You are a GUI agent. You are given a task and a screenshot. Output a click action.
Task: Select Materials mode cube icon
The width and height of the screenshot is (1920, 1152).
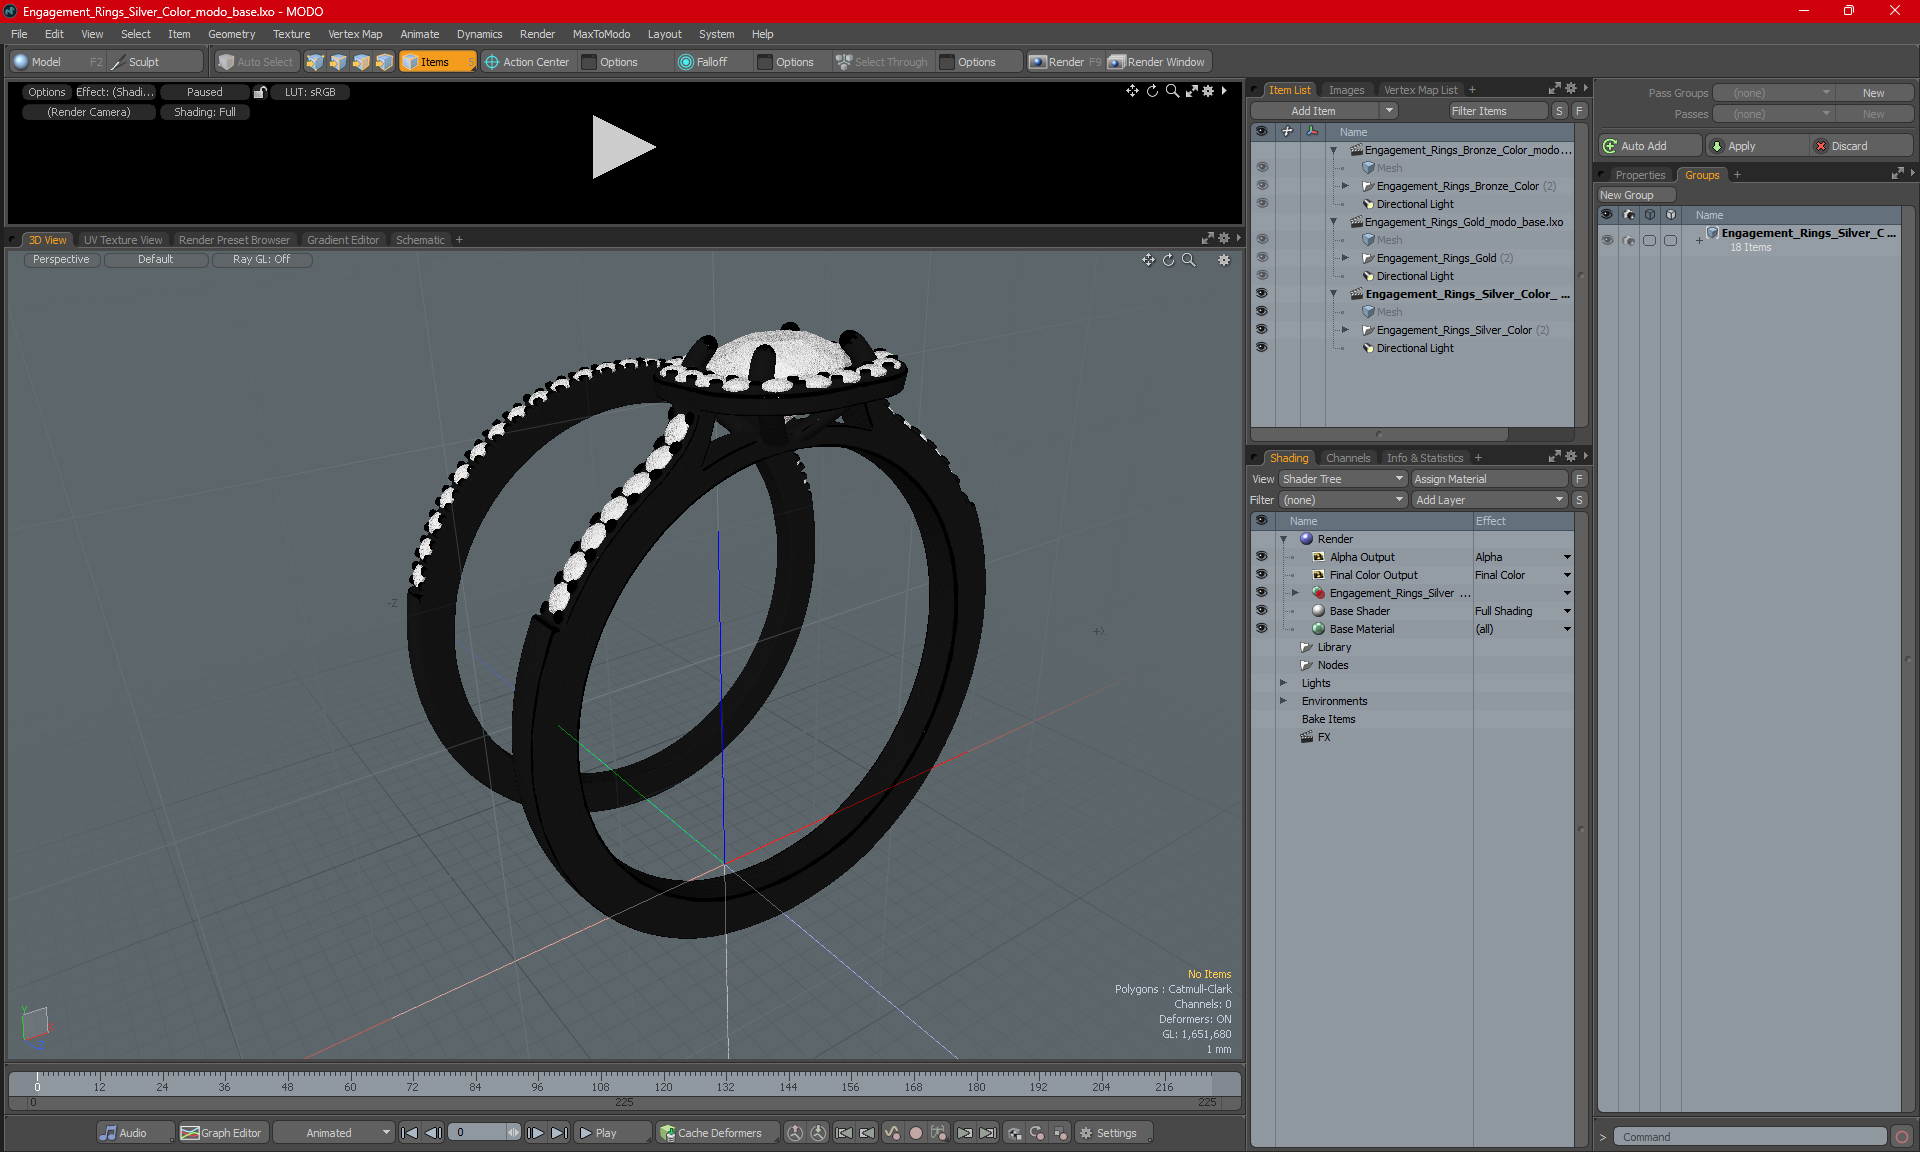[x=384, y=62]
